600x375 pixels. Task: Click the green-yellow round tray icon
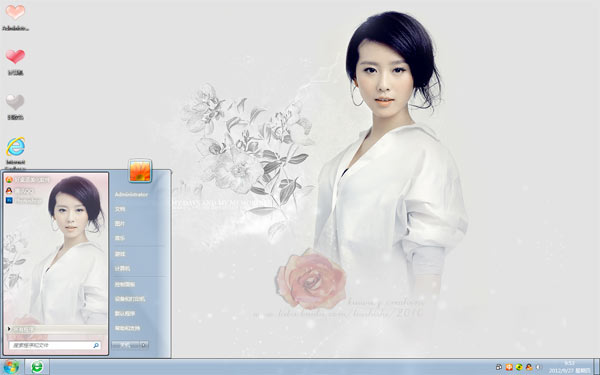click(x=519, y=367)
